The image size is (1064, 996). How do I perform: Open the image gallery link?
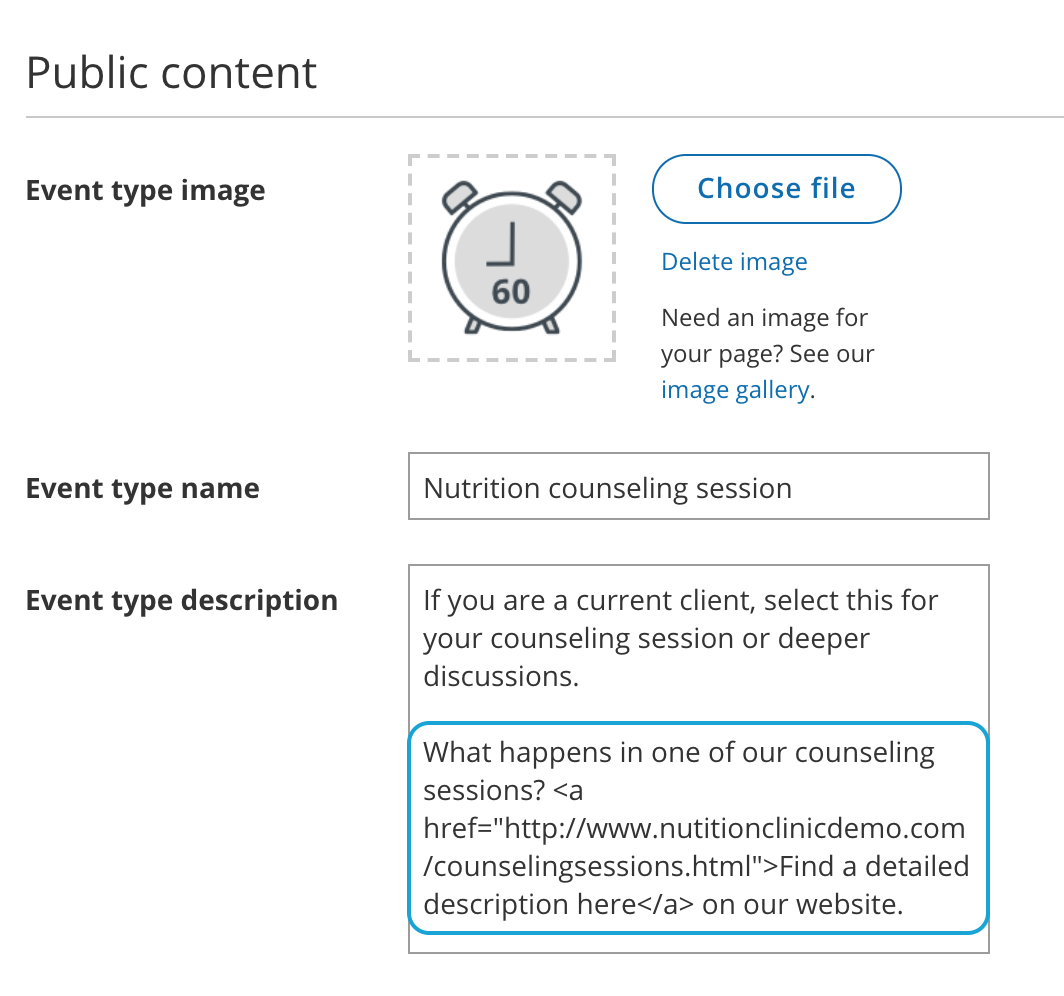[x=735, y=390]
